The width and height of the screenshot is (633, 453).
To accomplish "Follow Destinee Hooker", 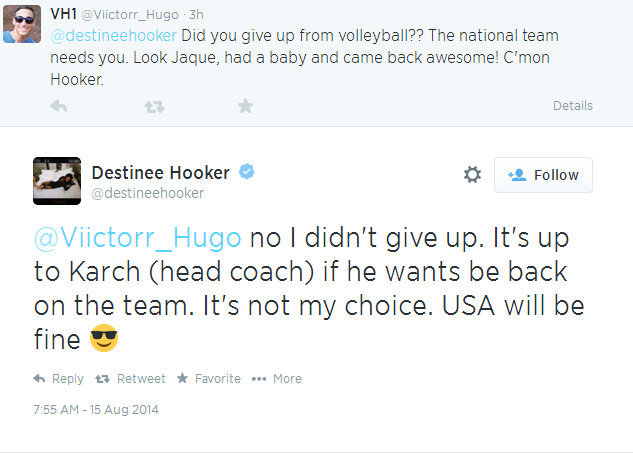I will tap(543, 175).
